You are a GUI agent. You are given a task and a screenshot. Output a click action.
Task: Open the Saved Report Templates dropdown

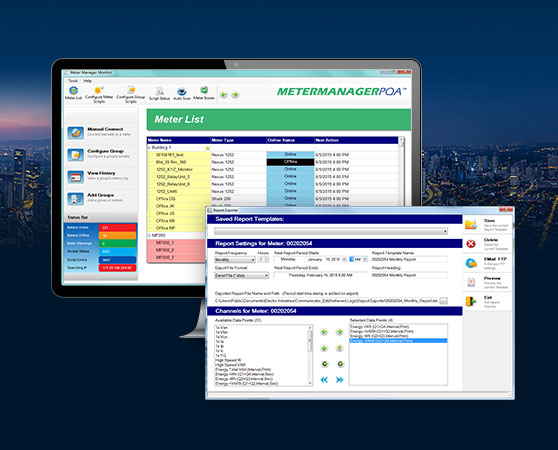[331, 231]
